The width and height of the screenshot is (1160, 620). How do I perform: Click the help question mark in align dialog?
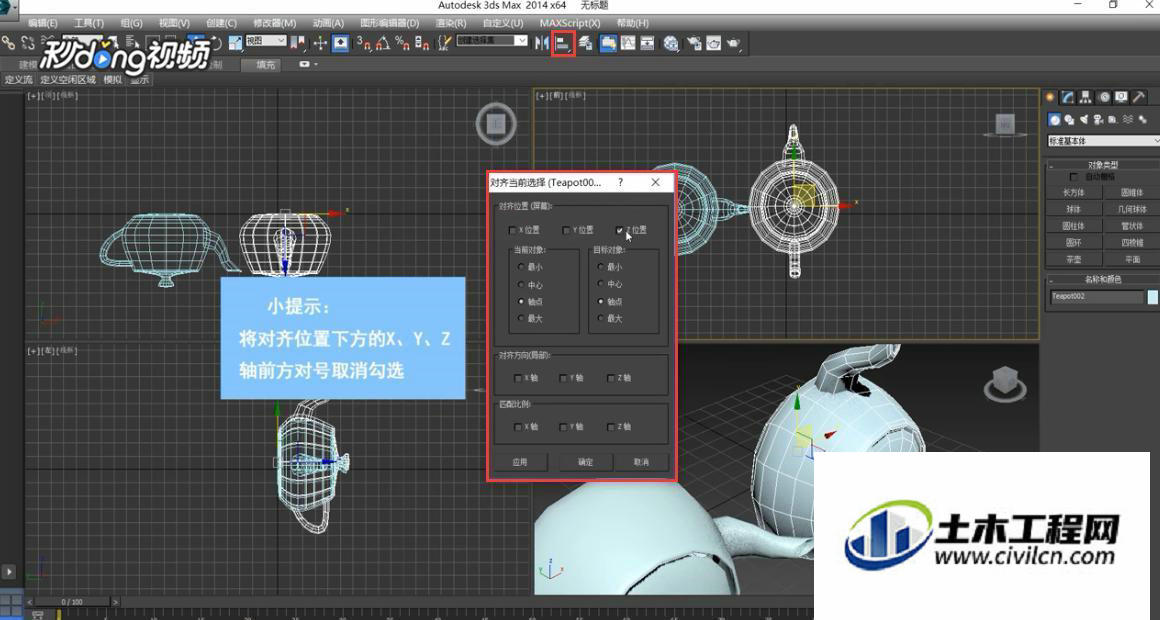pos(621,183)
